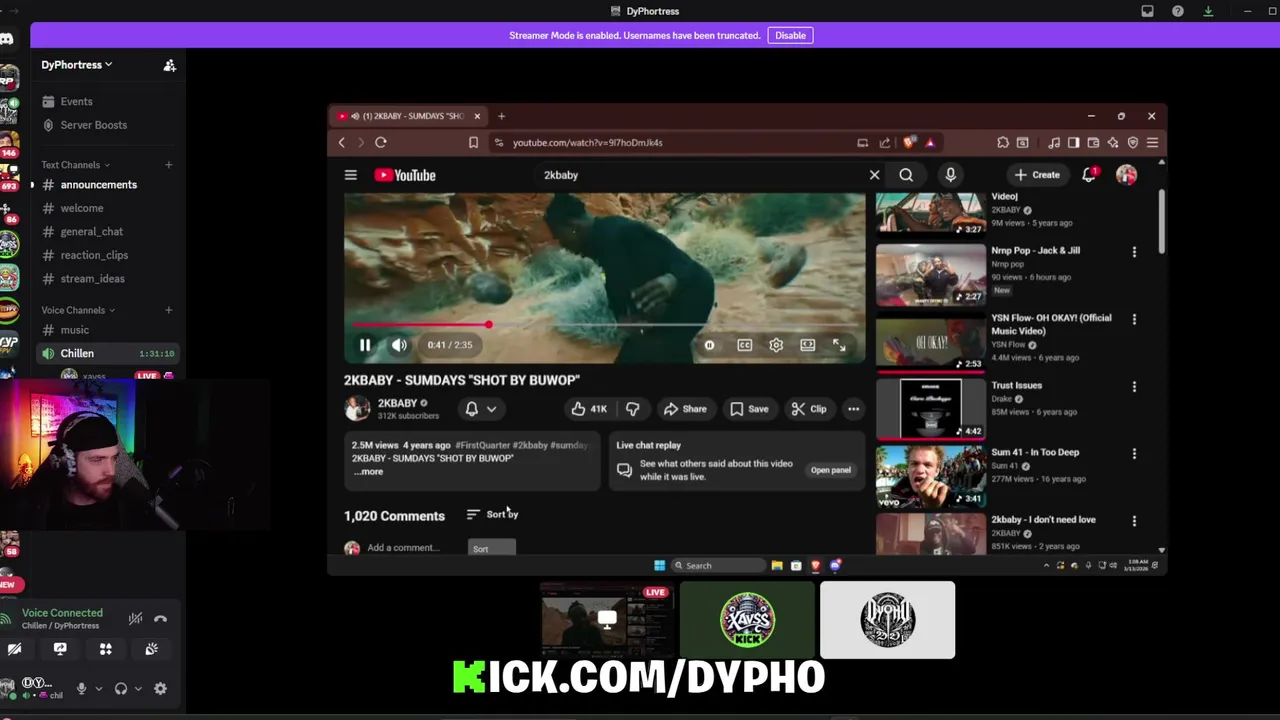Enter full screen on the video
Screen dimensions: 1280x720
point(839,345)
